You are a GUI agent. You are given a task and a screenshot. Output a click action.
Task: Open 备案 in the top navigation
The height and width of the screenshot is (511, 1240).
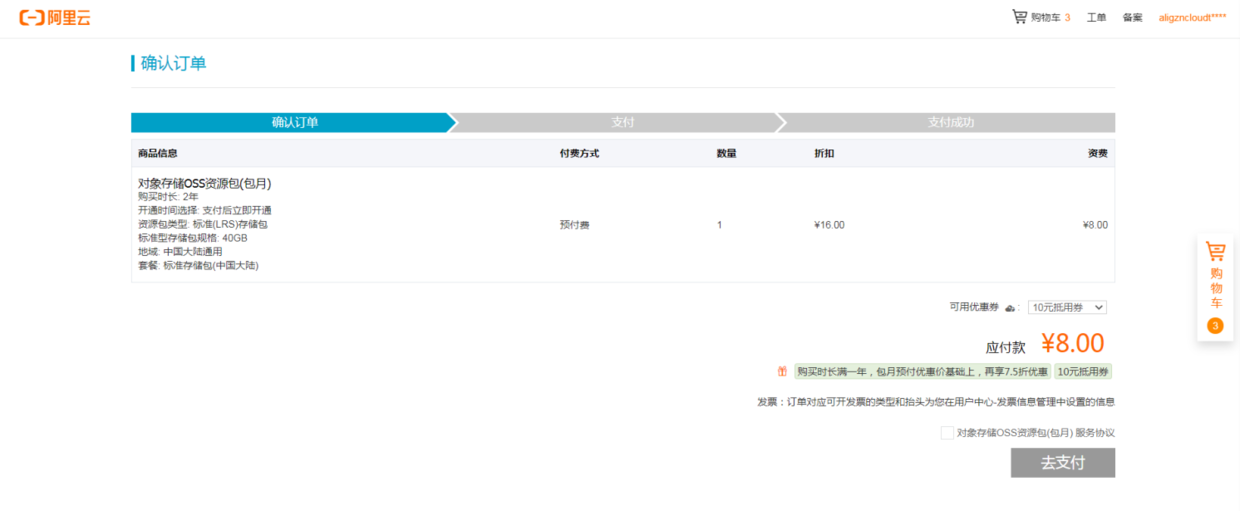coord(1132,18)
